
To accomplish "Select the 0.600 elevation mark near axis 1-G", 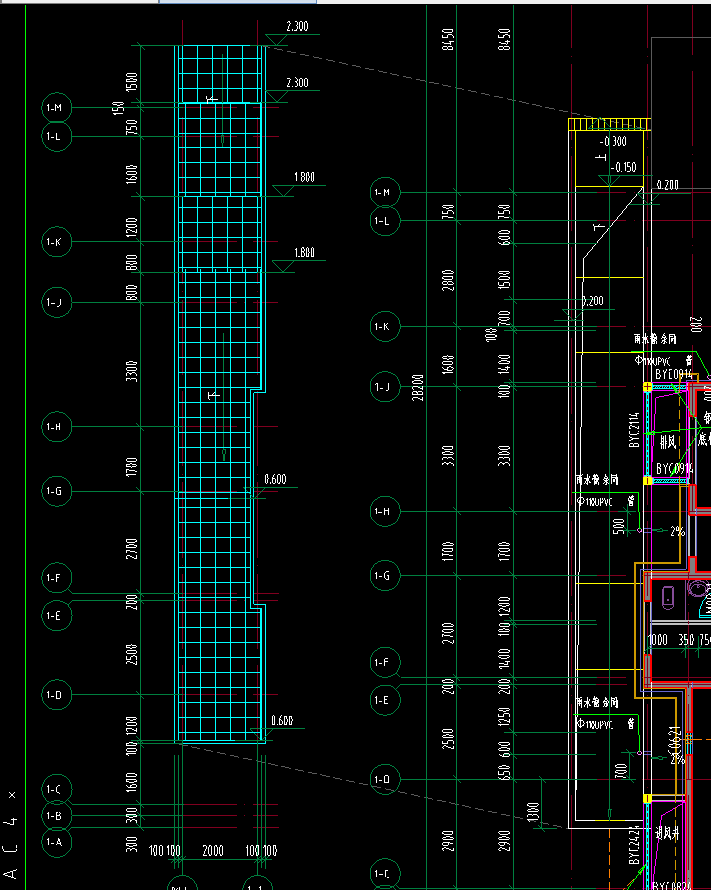I will (x=275, y=480).
